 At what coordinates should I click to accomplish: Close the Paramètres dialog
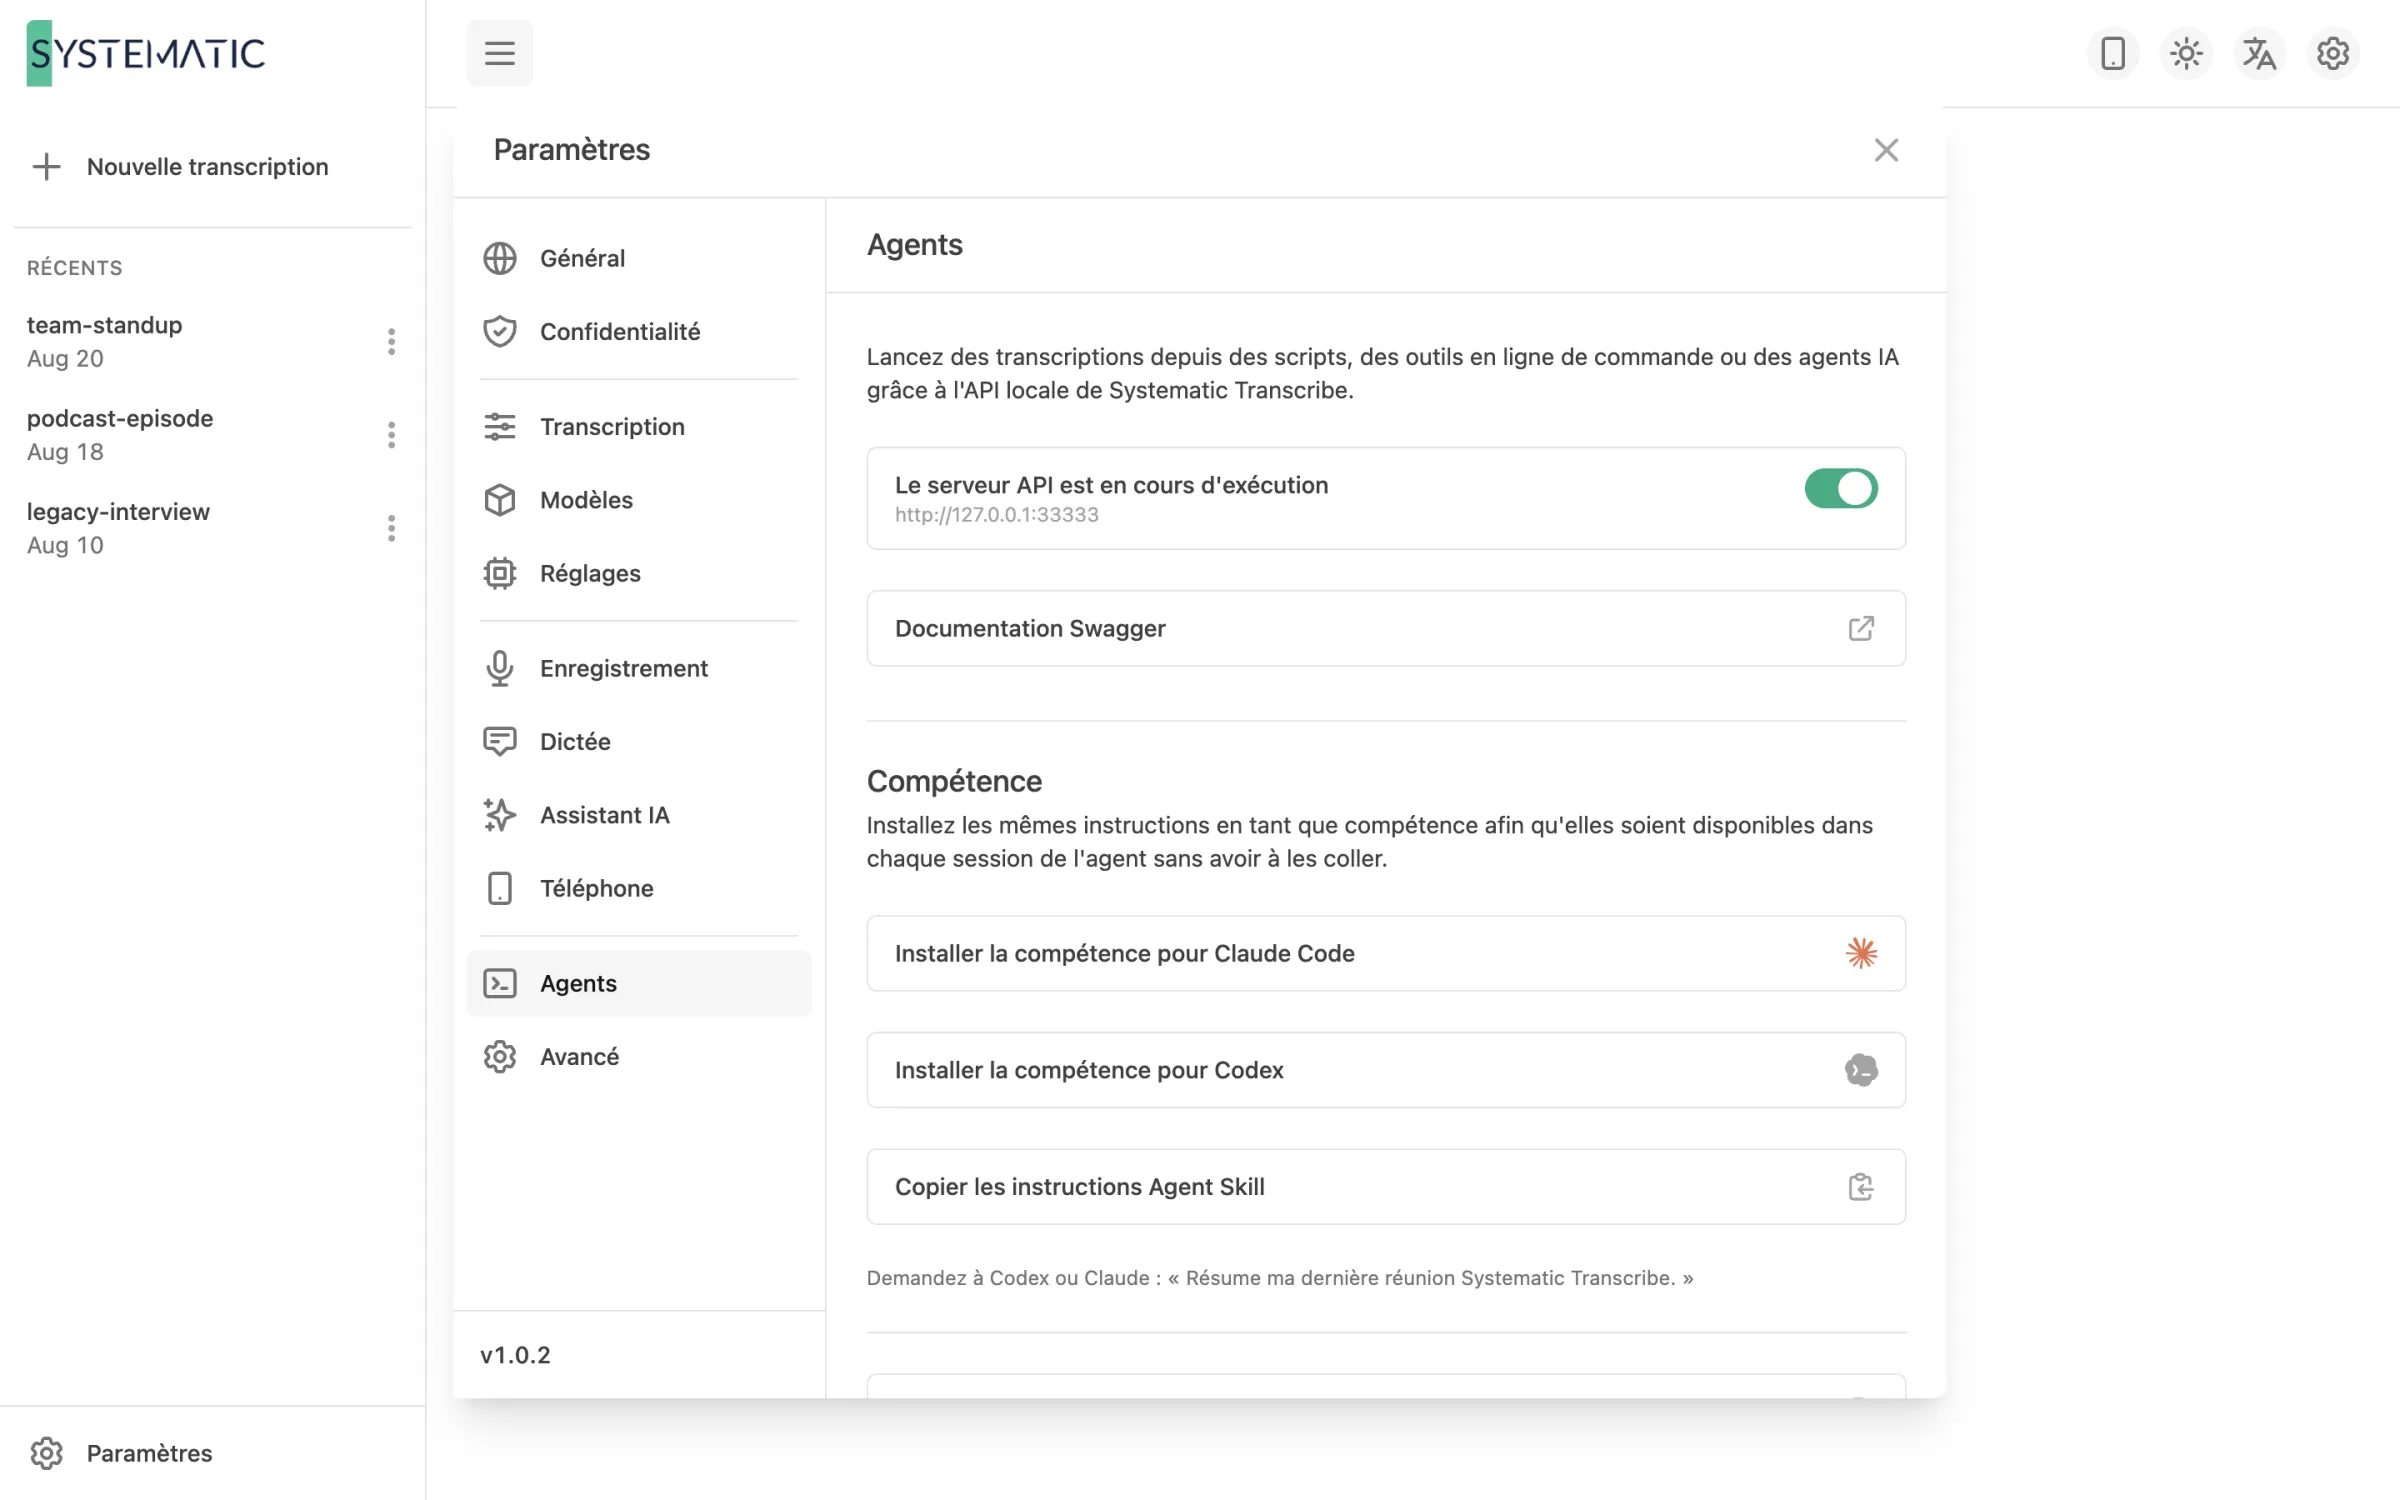coord(1885,150)
